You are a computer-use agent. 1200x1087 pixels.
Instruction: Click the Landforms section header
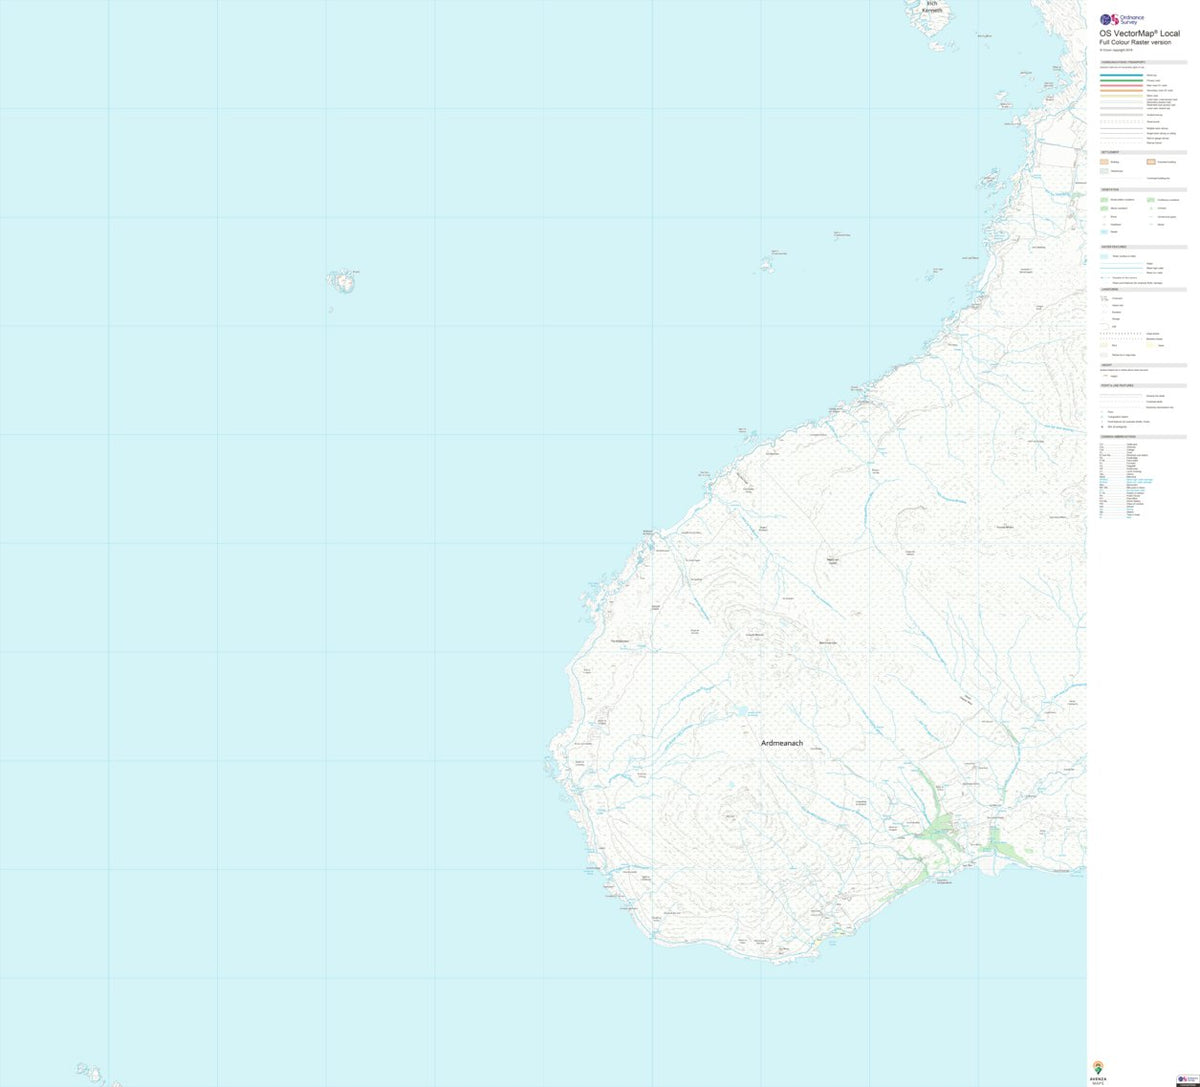[x=1144, y=290]
